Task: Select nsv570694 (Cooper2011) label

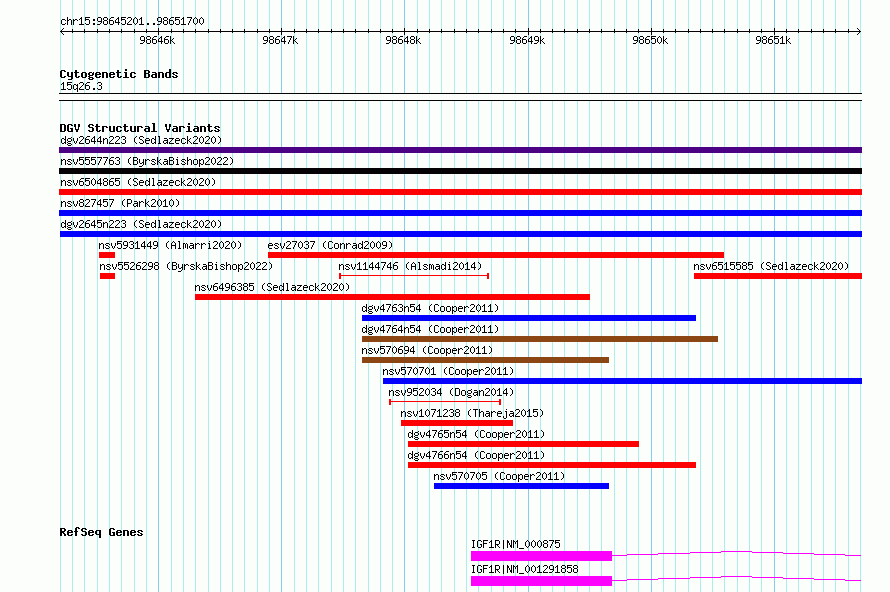Action: click(x=427, y=350)
